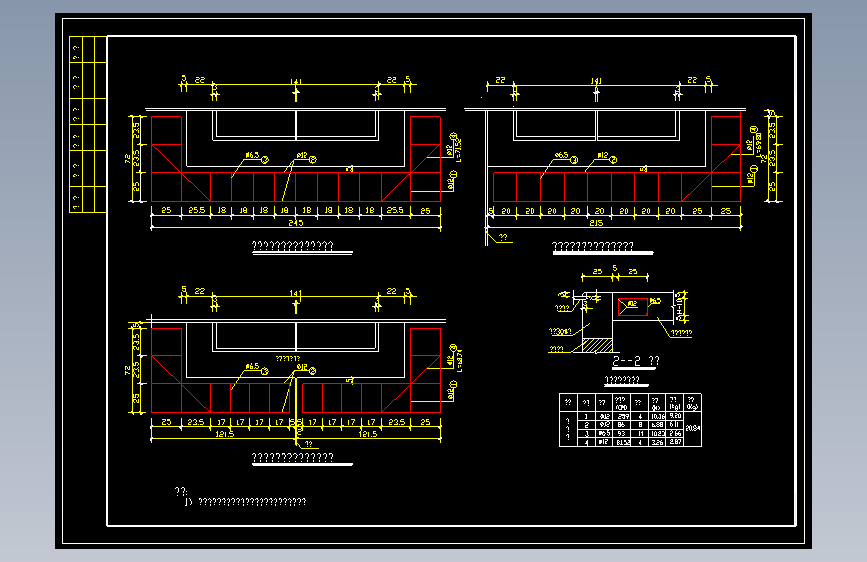Click note line "1)" at the bottom

pyautogui.click(x=246, y=502)
